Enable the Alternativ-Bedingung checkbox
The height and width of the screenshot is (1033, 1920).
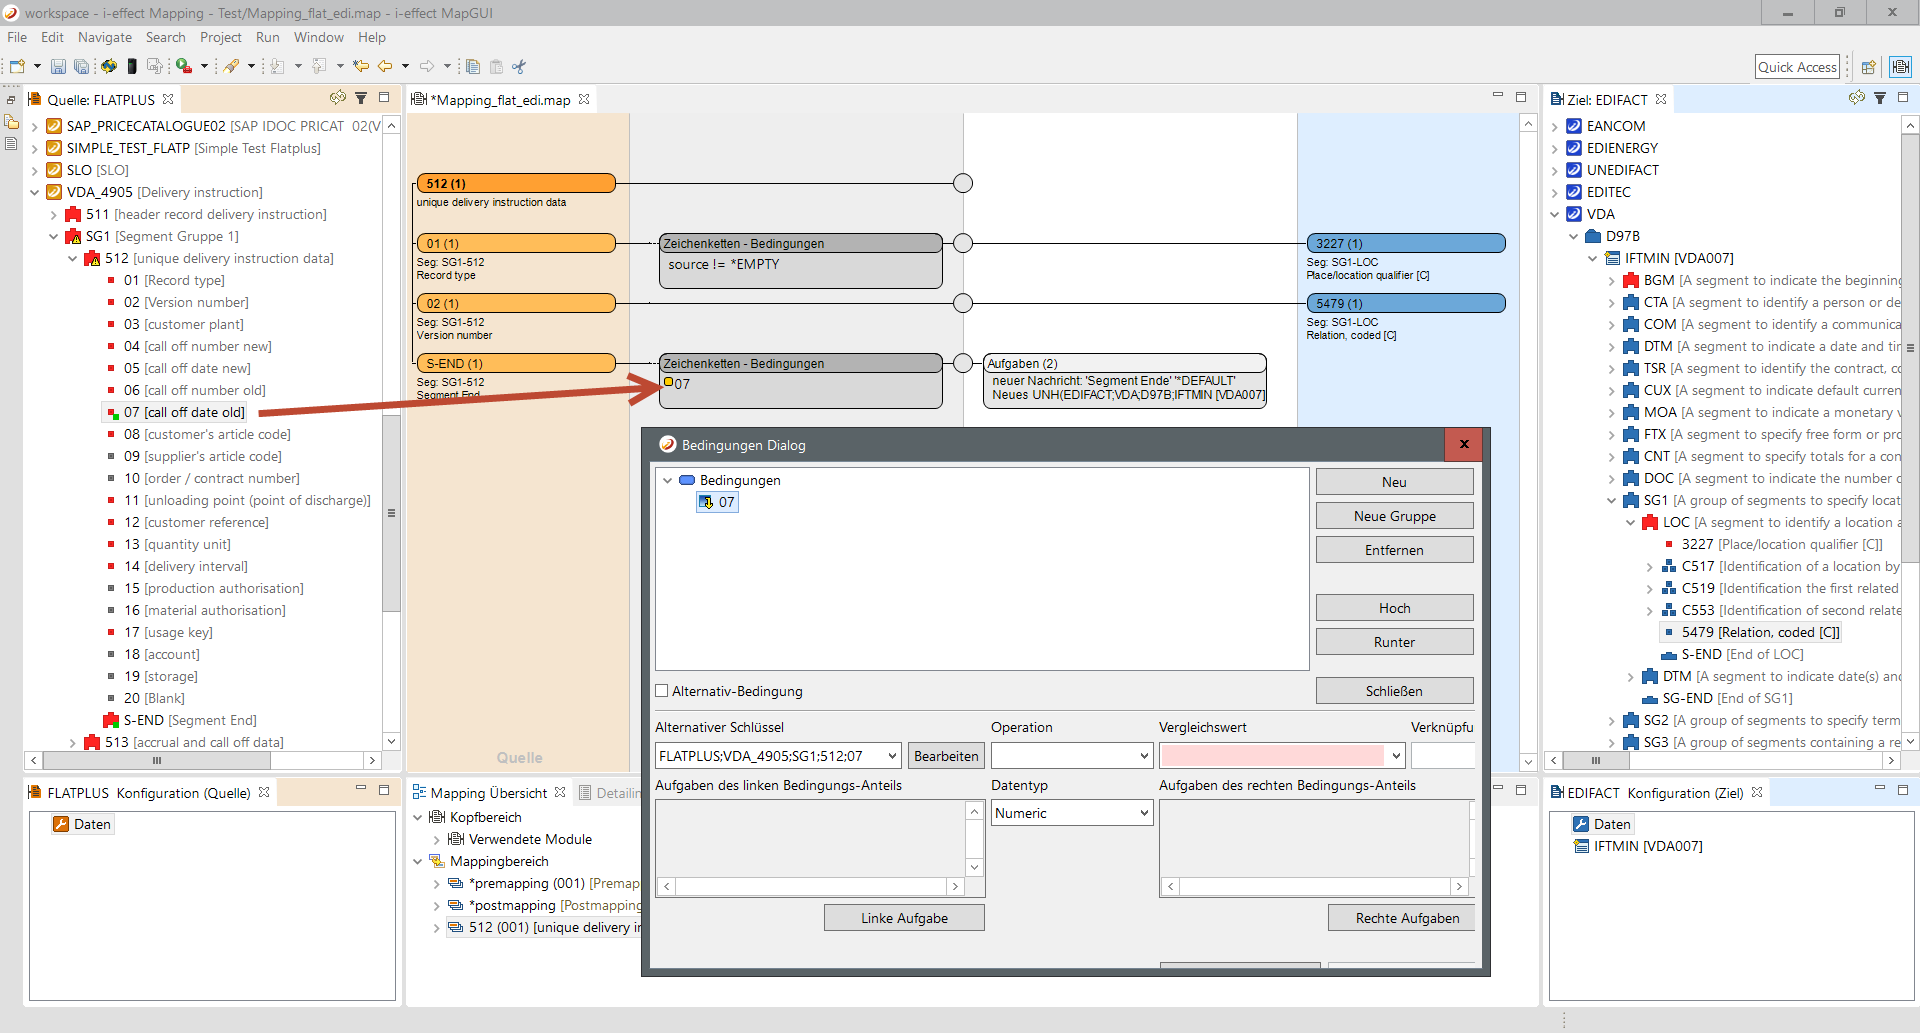tap(662, 691)
